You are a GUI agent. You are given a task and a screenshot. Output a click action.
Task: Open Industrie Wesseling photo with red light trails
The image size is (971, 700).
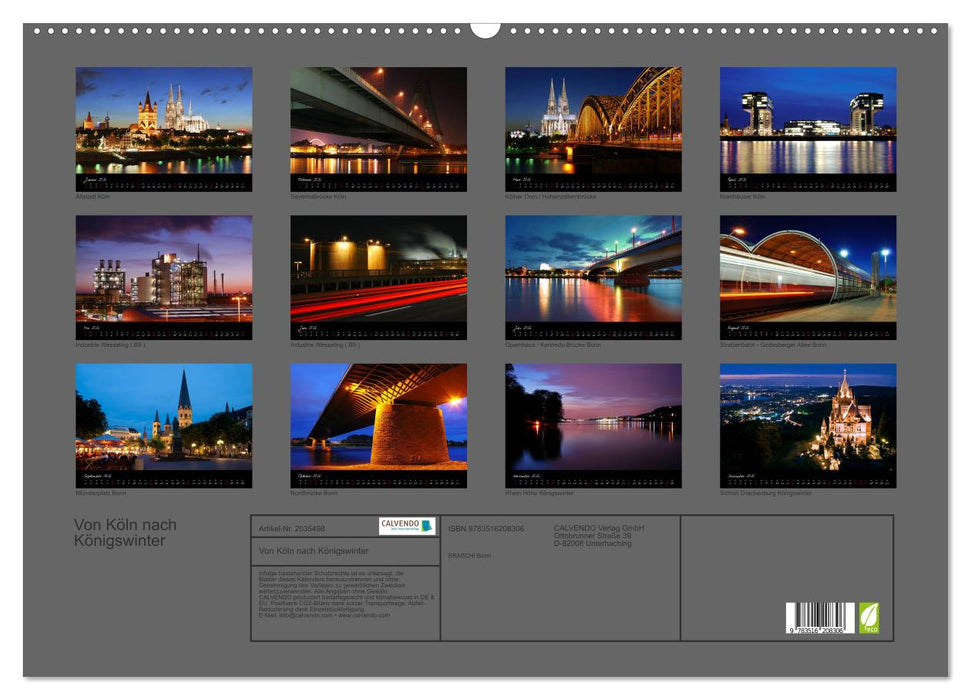[x=378, y=270]
